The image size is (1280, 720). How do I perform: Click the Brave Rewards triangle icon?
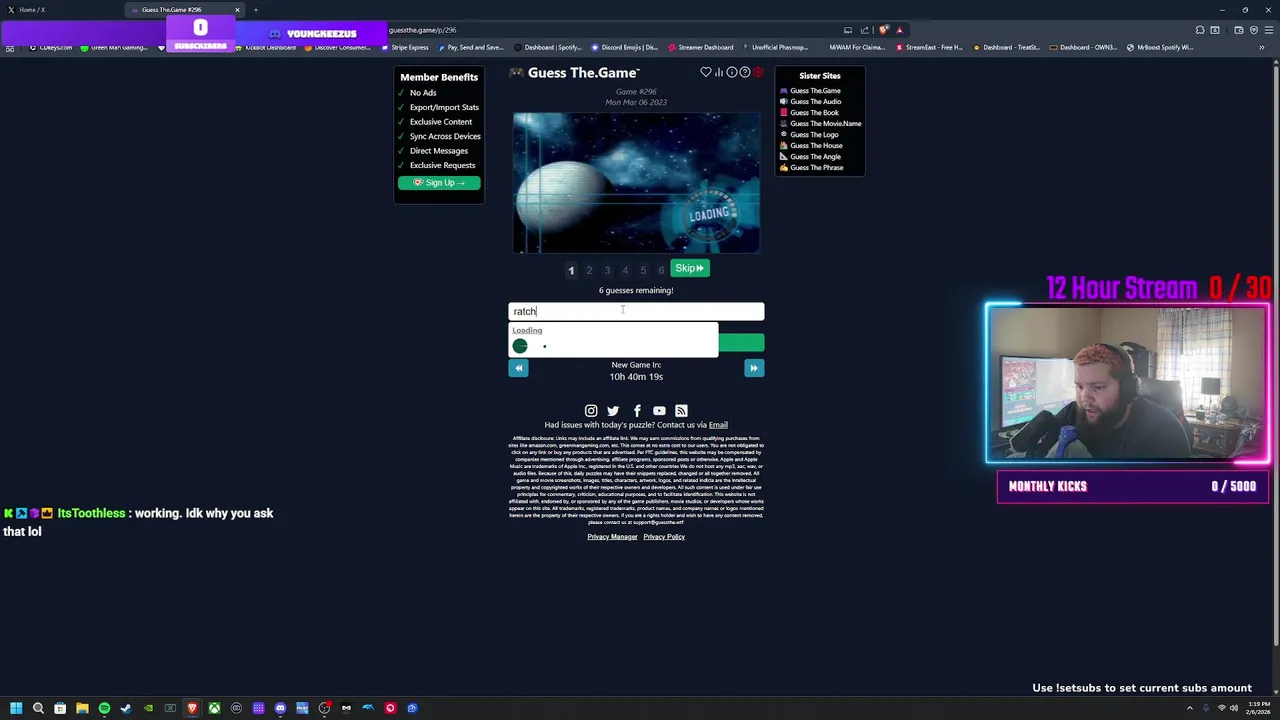tap(899, 30)
